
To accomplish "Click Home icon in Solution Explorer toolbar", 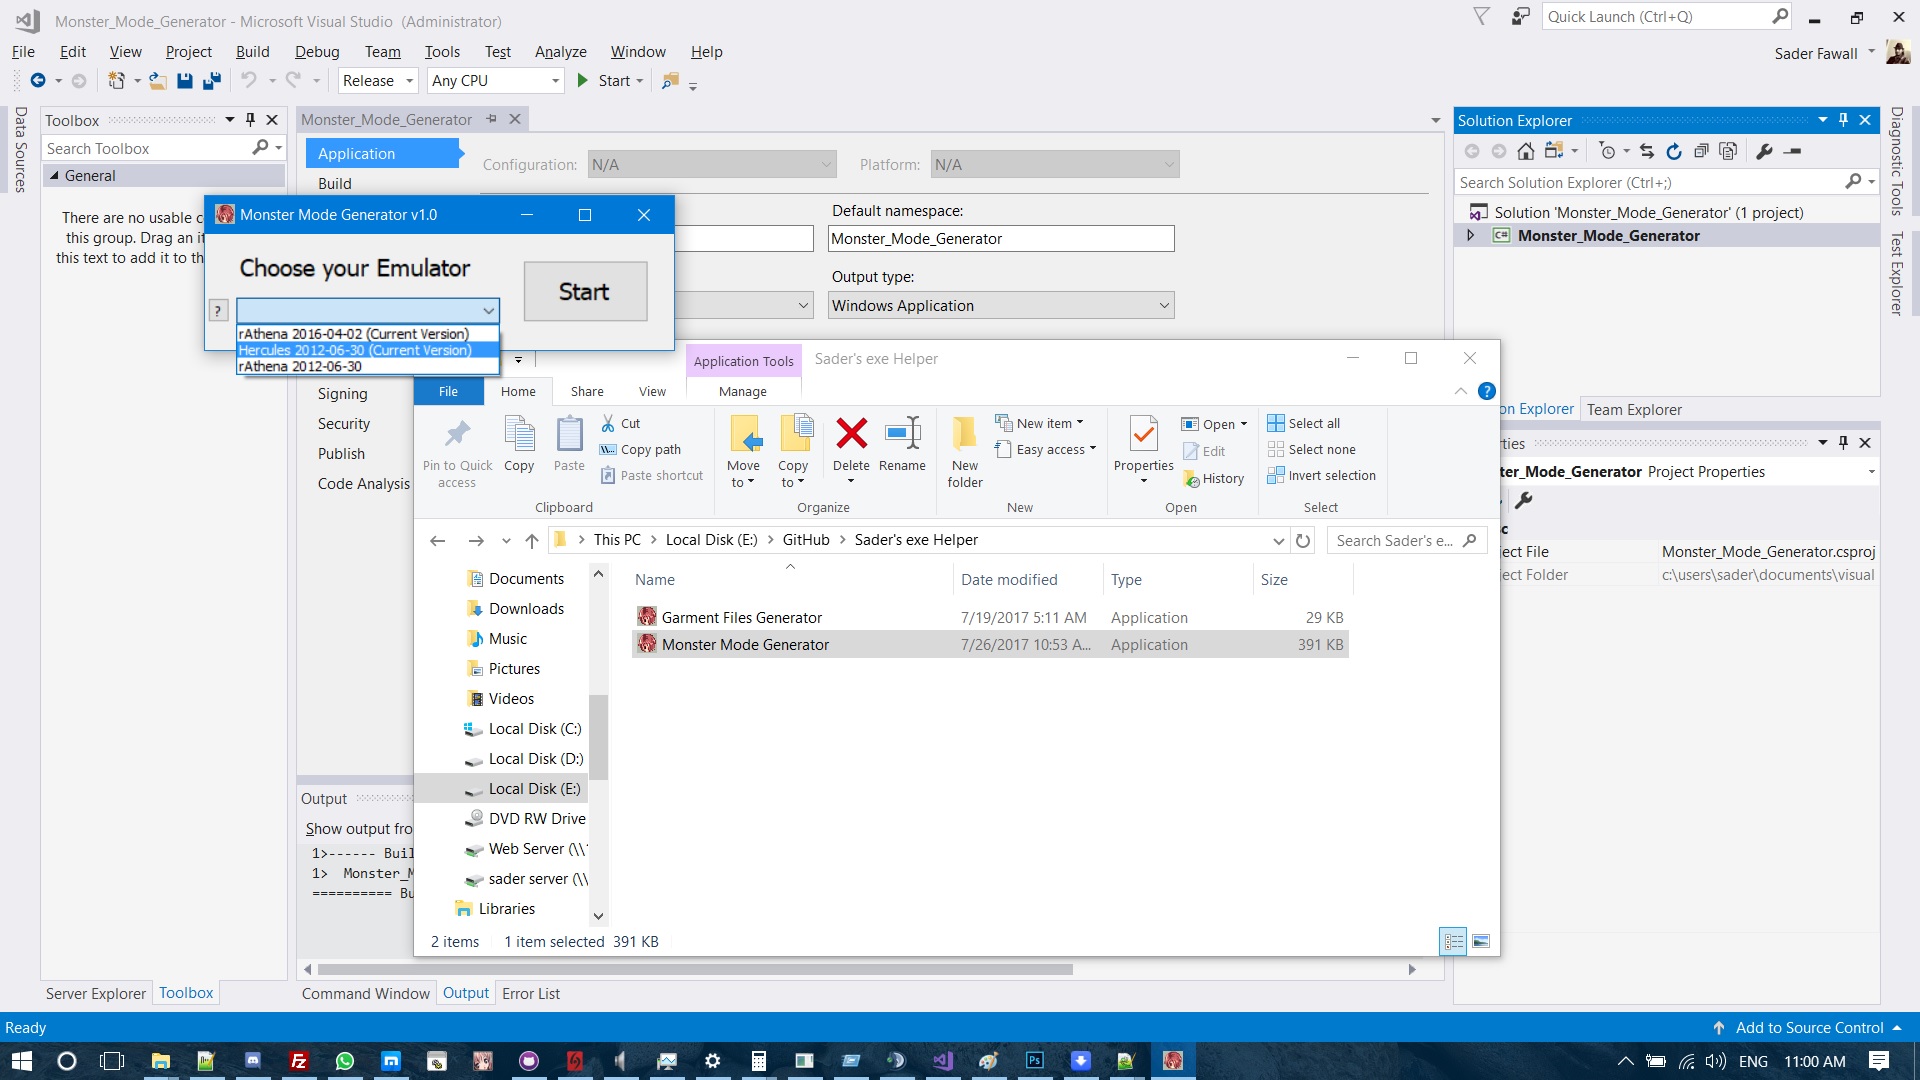I will click(1526, 151).
